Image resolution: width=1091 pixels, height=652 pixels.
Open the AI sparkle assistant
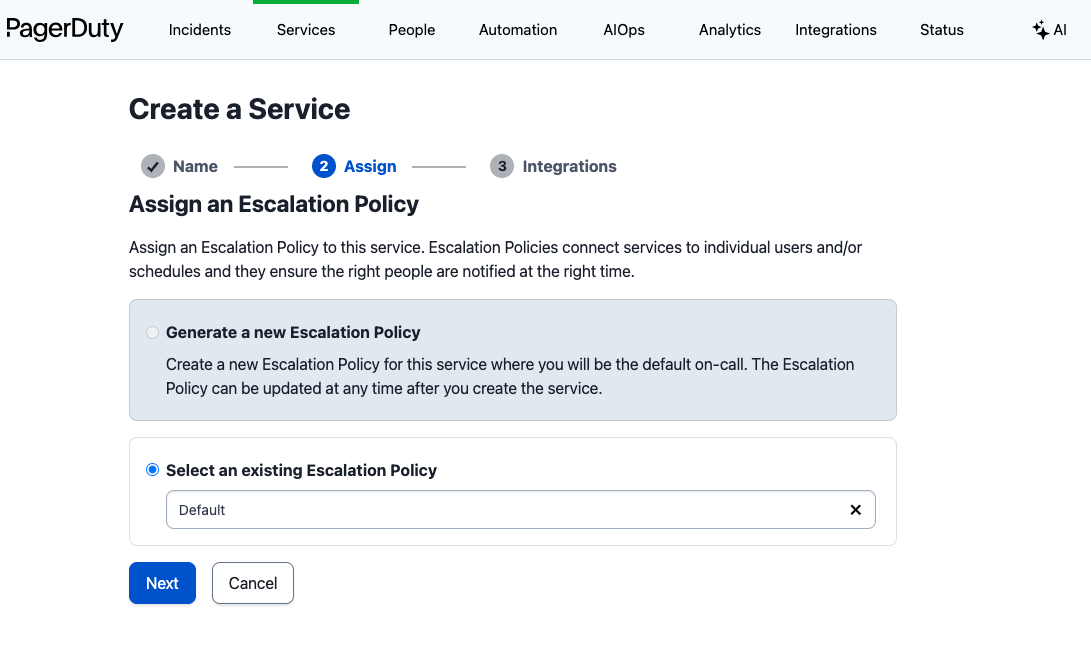point(1049,30)
